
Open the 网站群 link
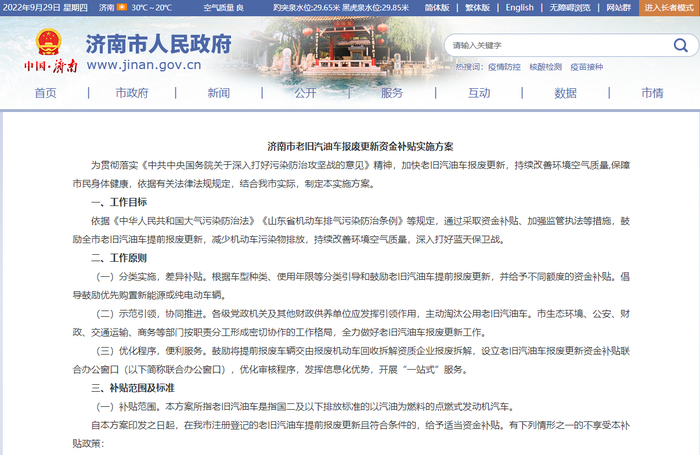(619, 8)
